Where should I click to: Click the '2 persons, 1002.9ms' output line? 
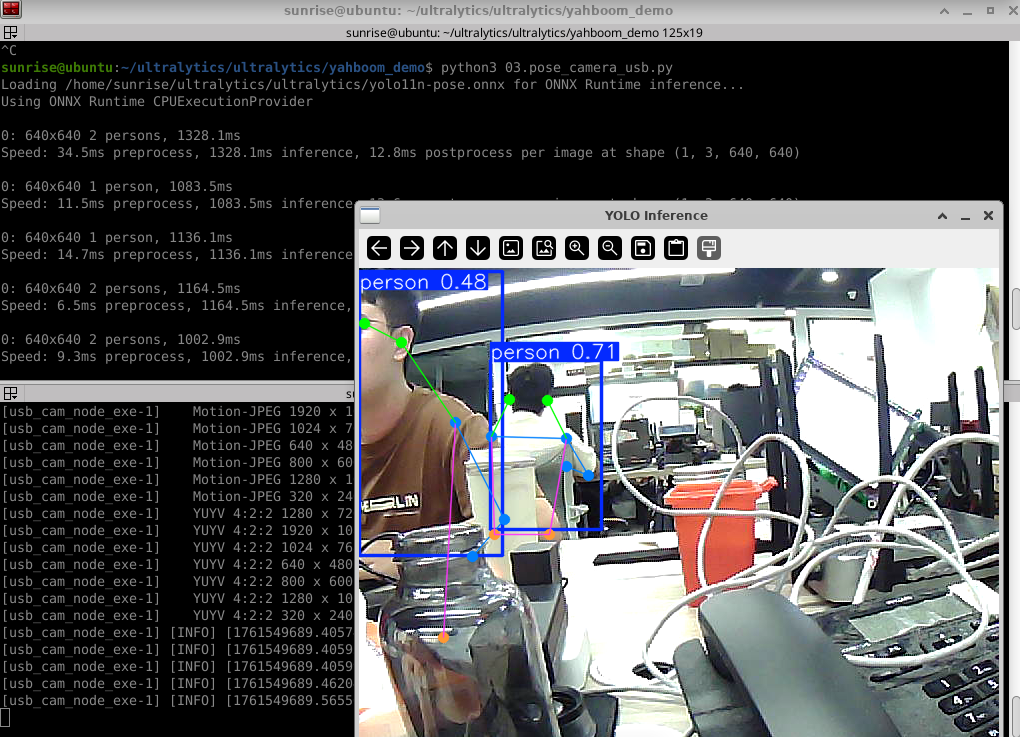pyautogui.click(x=120, y=340)
